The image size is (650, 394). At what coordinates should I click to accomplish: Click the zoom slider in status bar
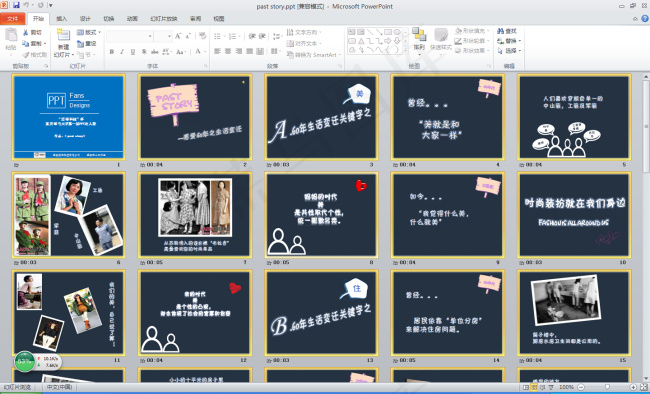point(607,387)
